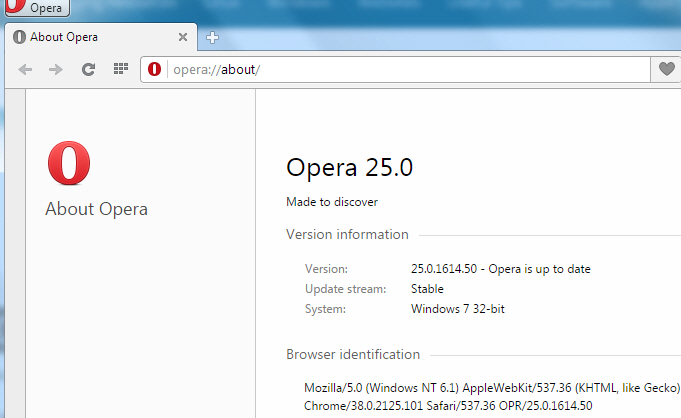Select the About Opera tab
681x418 pixels.
tap(101, 37)
